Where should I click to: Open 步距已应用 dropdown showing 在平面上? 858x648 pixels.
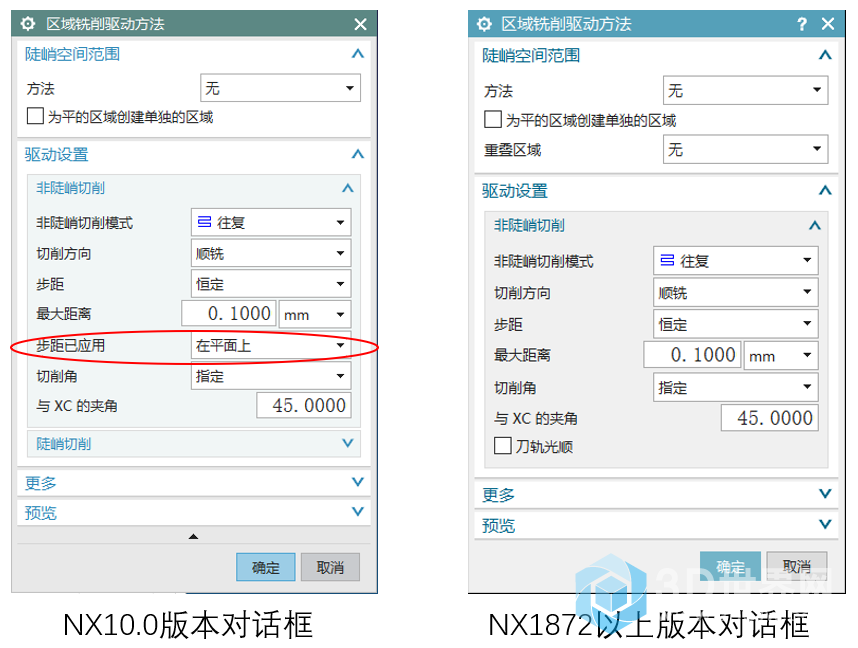(x=271, y=345)
